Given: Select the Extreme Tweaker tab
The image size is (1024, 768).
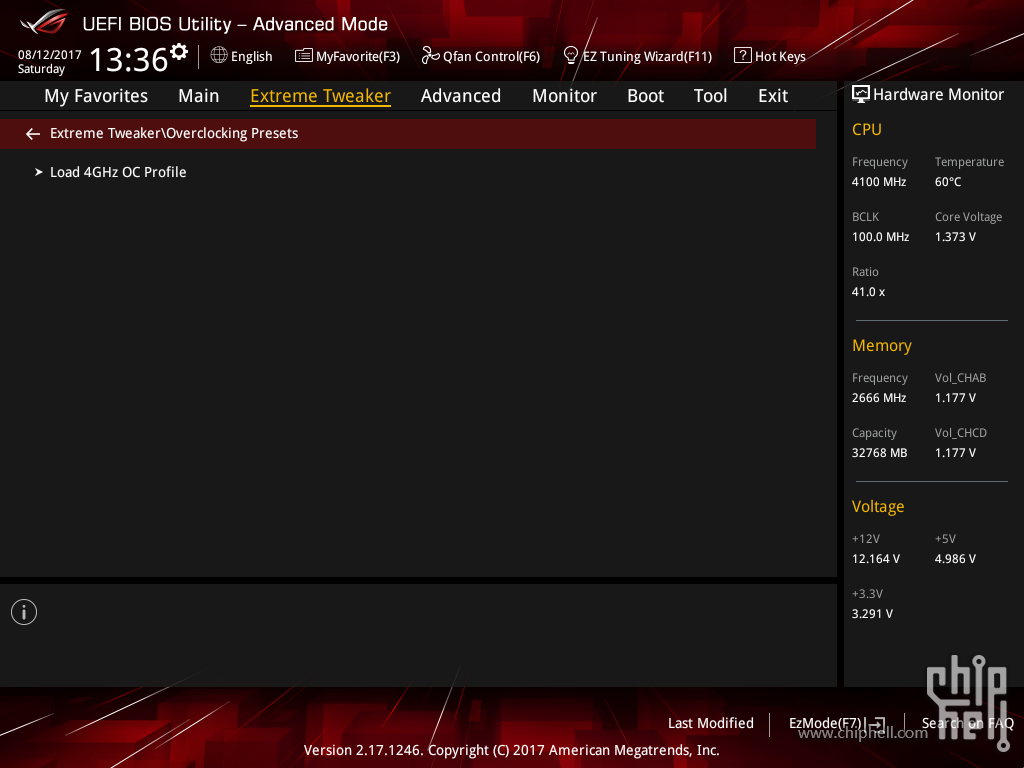Looking at the screenshot, I should point(321,96).
